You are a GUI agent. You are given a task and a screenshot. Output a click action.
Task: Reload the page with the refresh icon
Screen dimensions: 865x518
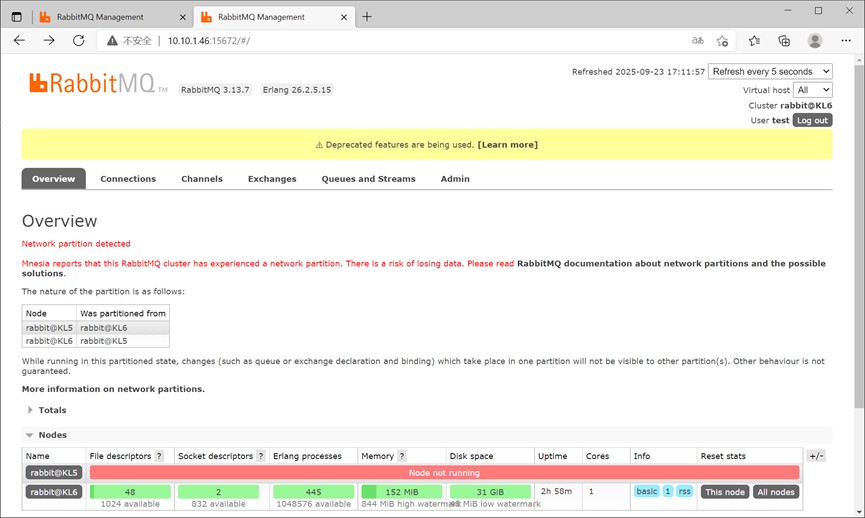coord(79,40)
